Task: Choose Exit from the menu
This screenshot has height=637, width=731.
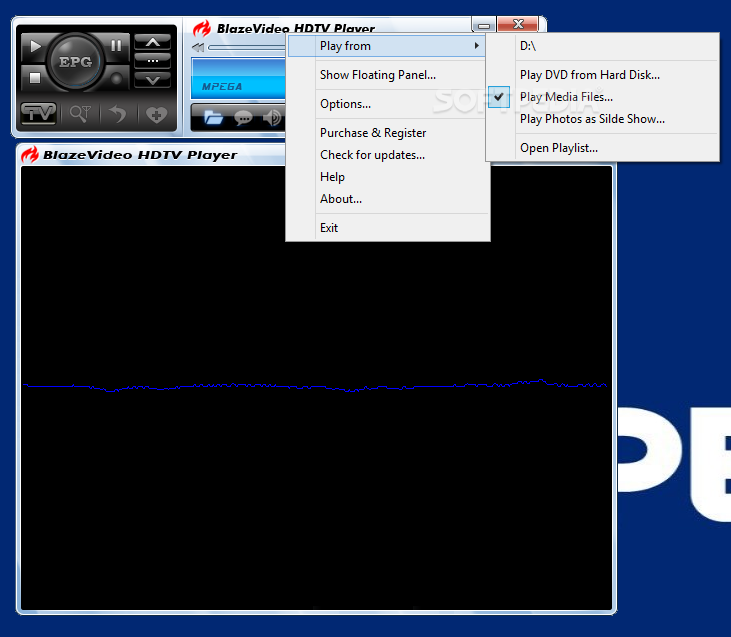Action: click(x=387, y=228)
